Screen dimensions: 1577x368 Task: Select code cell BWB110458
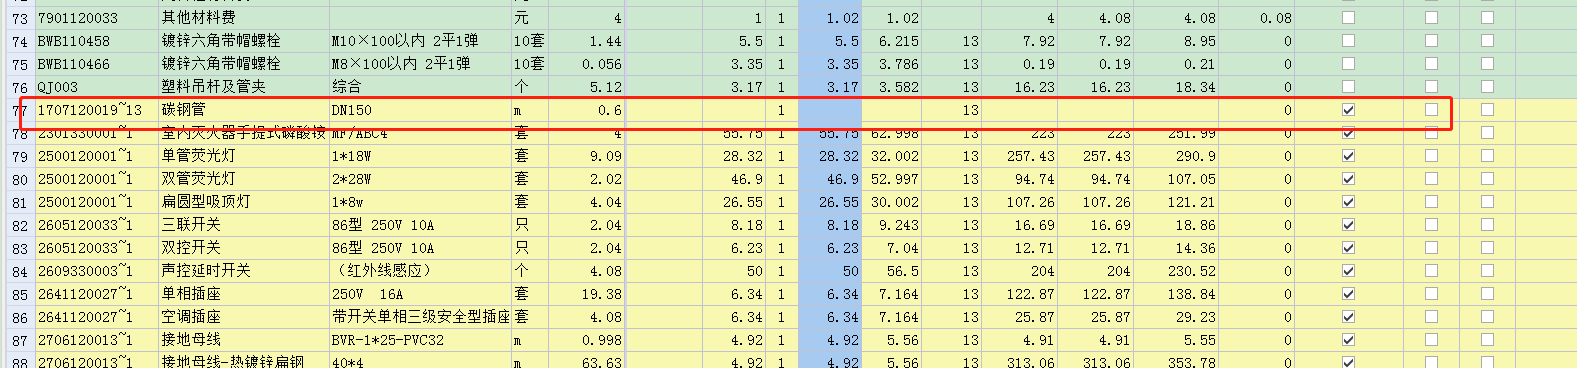click(x=96, y=41)
